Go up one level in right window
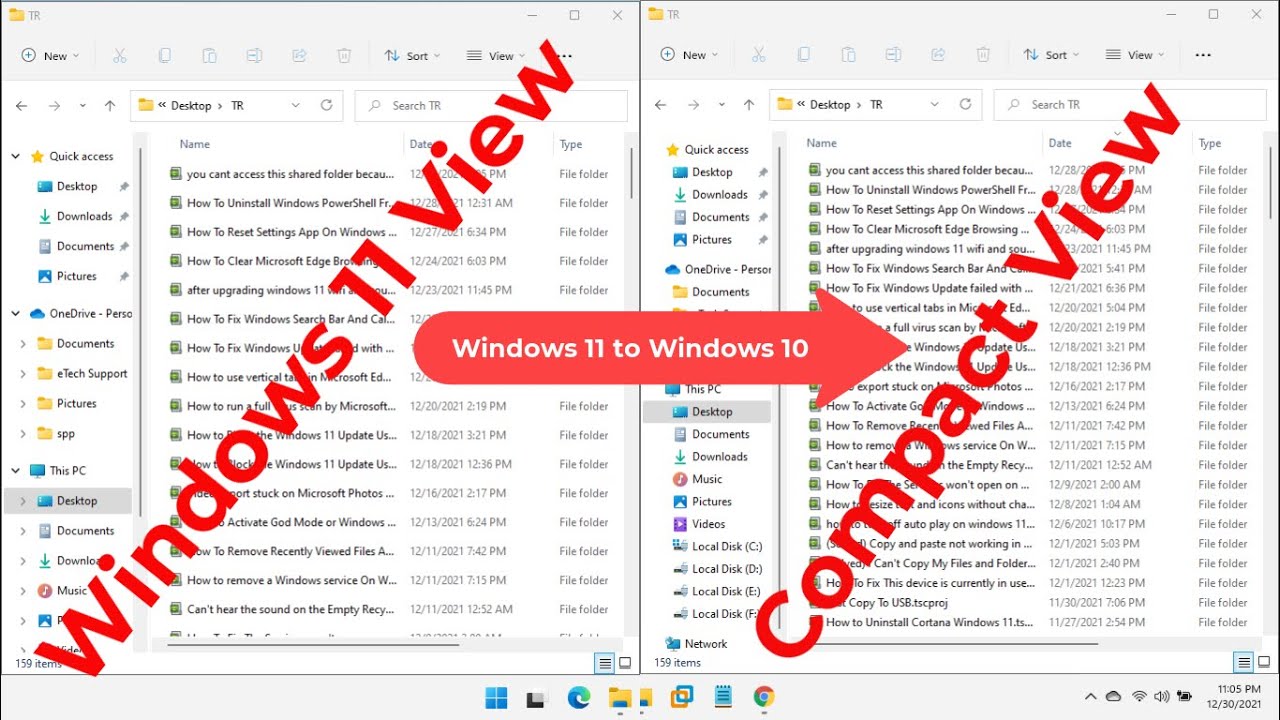Viewport: 1280px width, 720px height. click(748, 104)
